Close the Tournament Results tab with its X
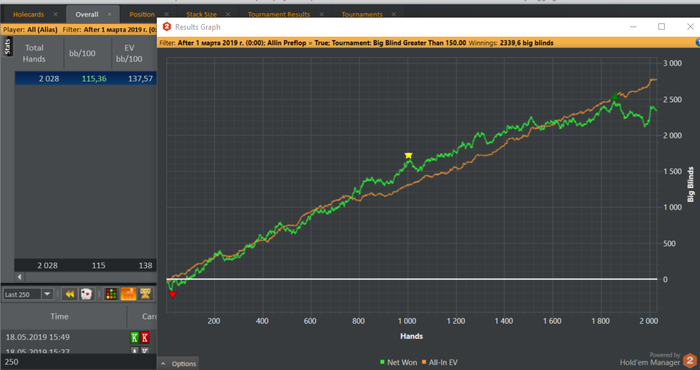Screen dimensions: 700x370 pos(321,14)
